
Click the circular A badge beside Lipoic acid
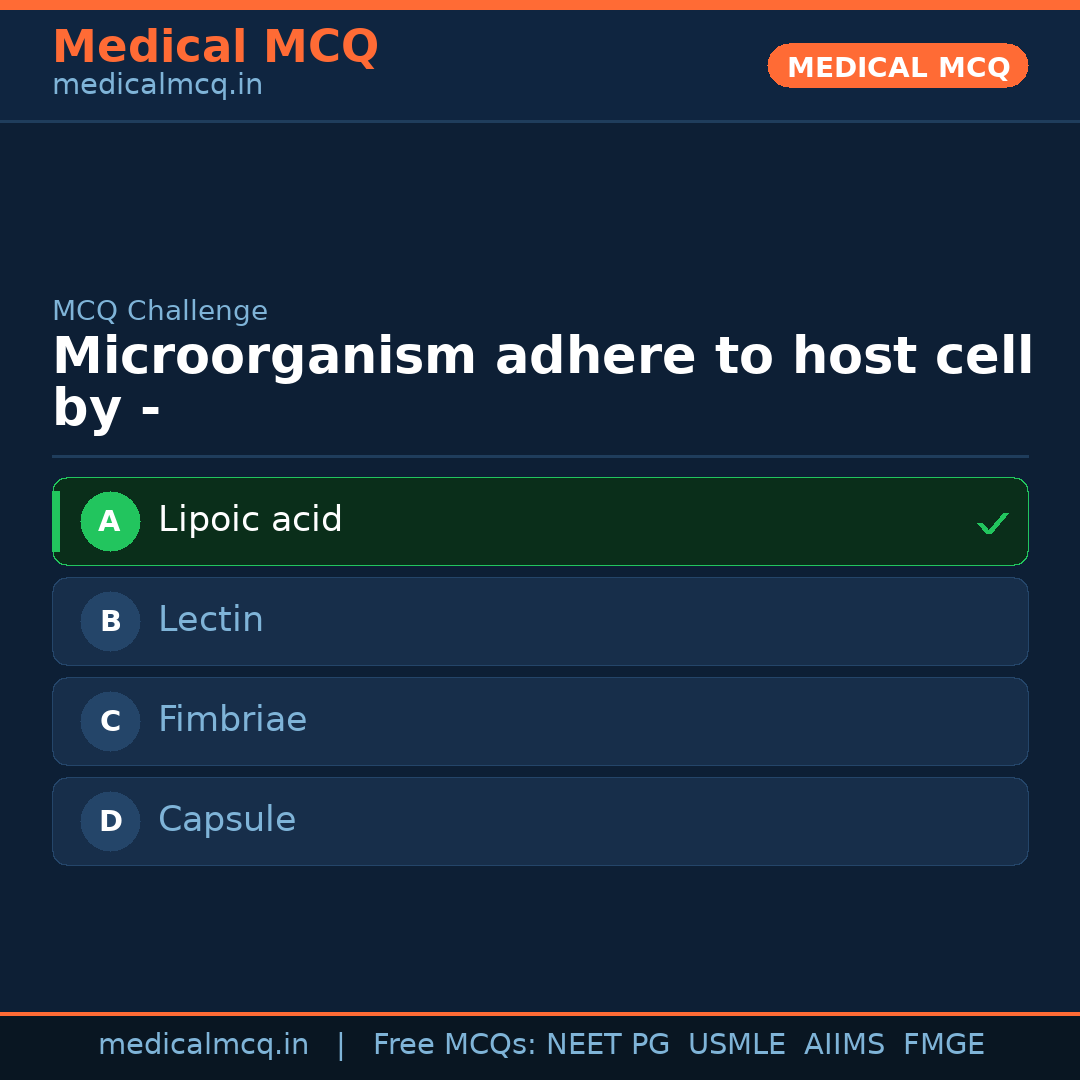point(110,521)
